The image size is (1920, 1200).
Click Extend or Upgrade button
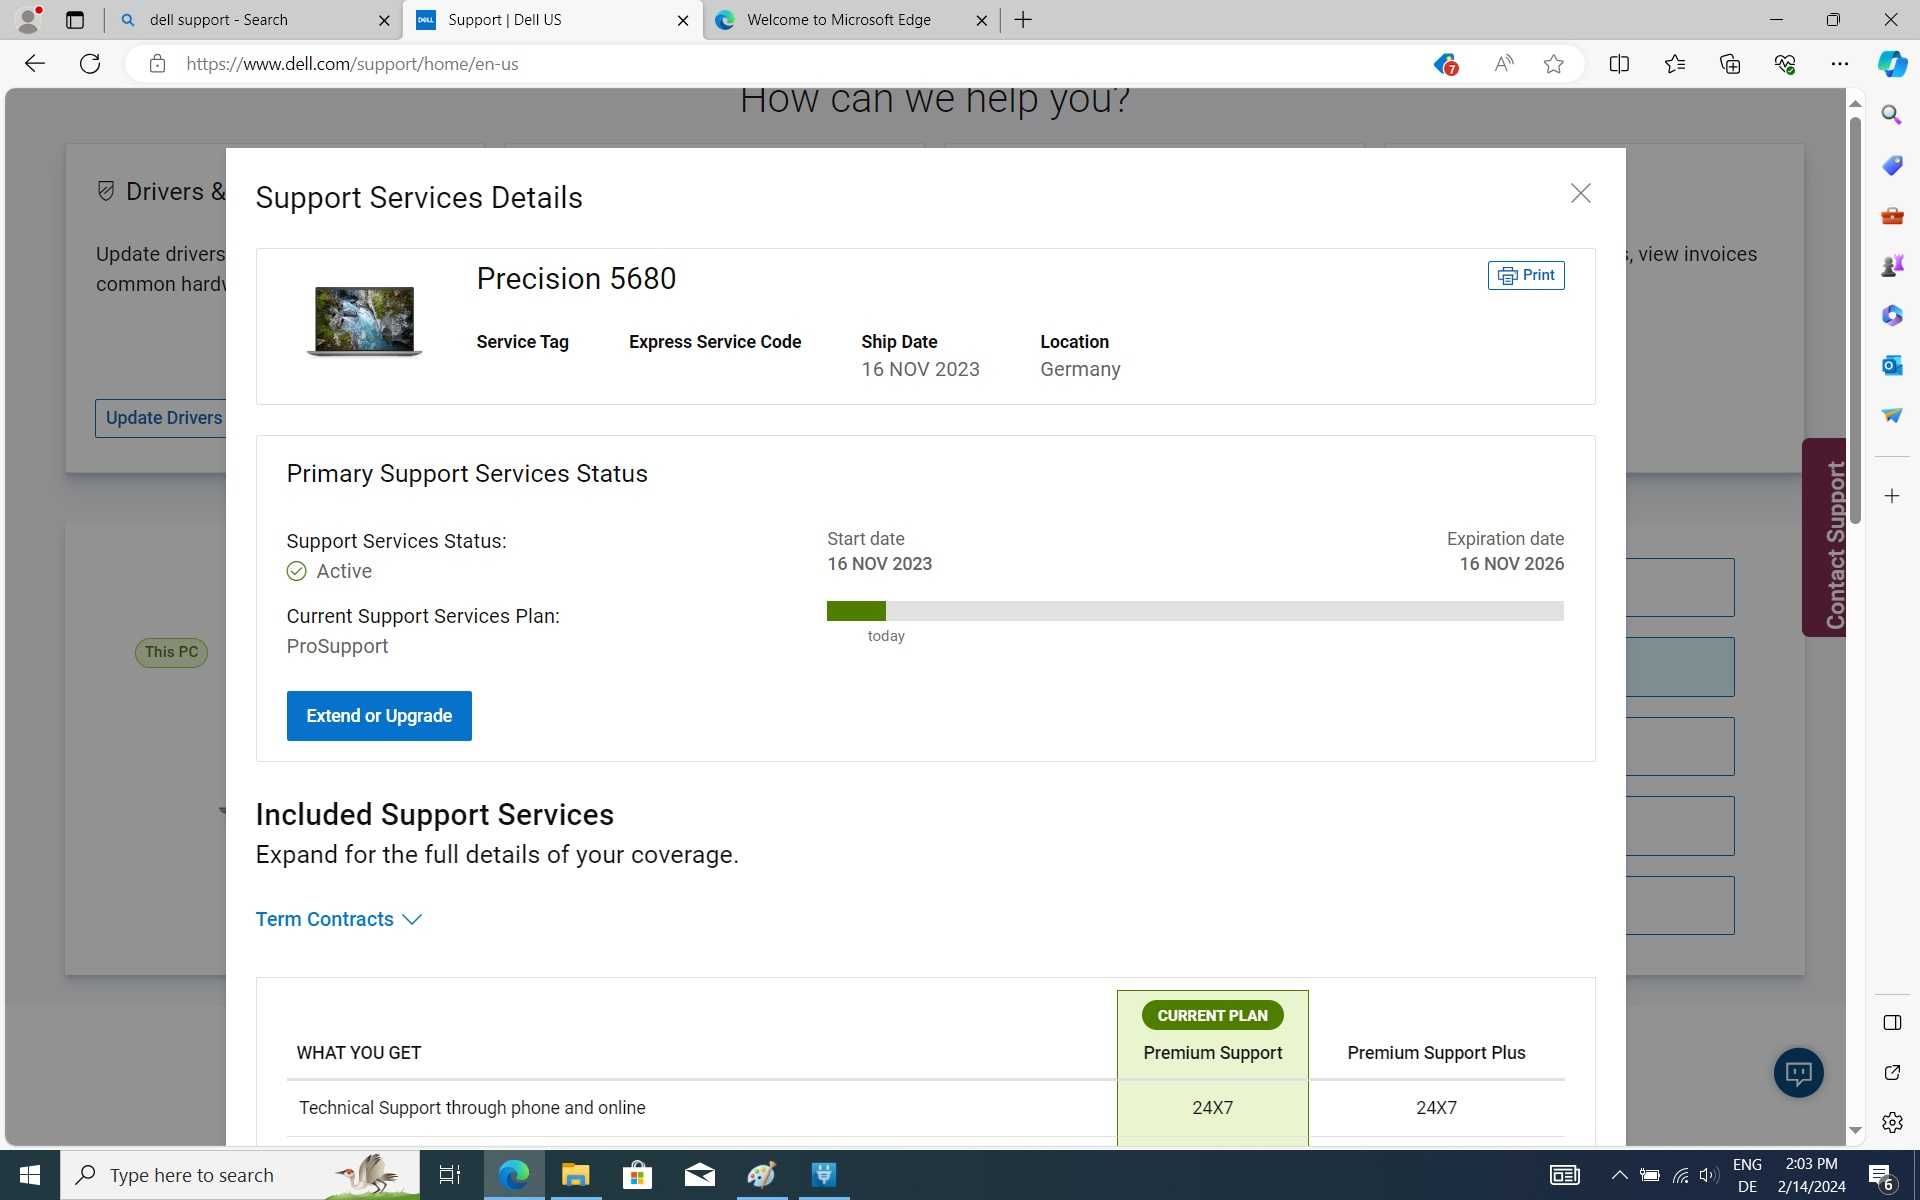[379, 716]
